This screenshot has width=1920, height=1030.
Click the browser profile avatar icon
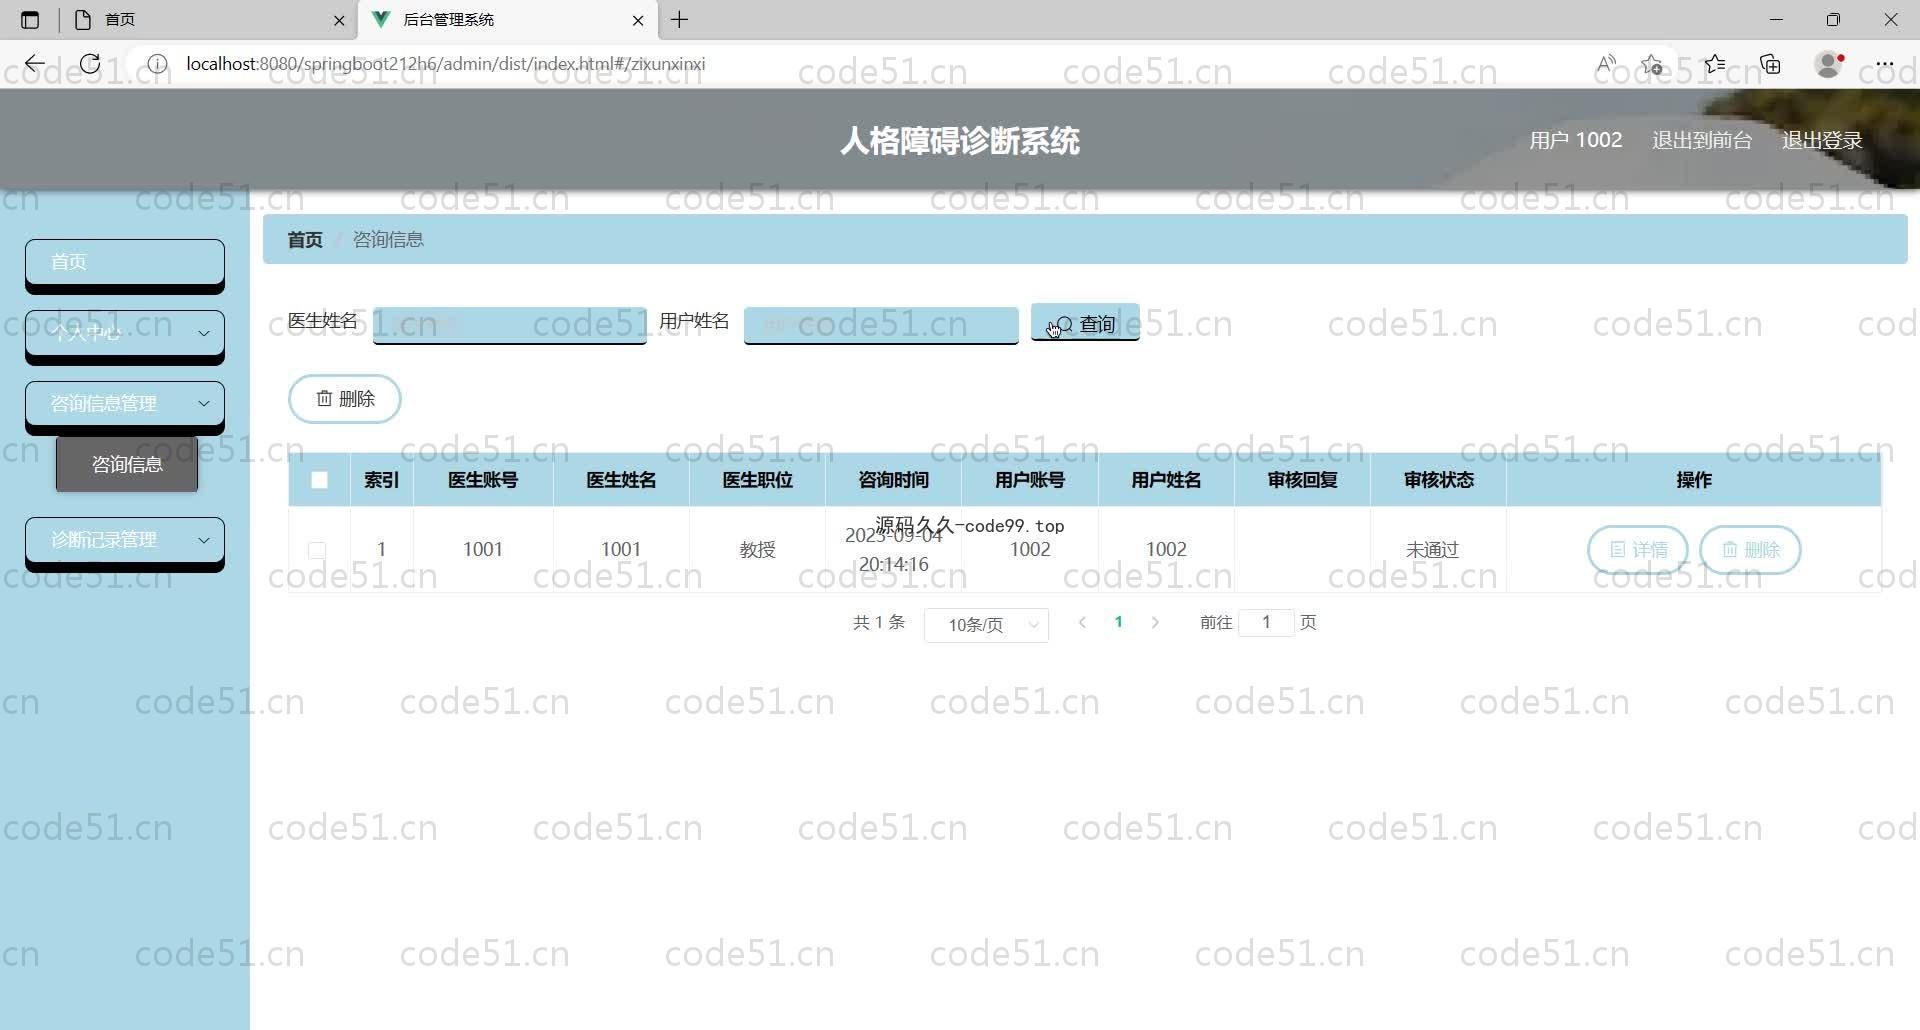coord(1828,64)
